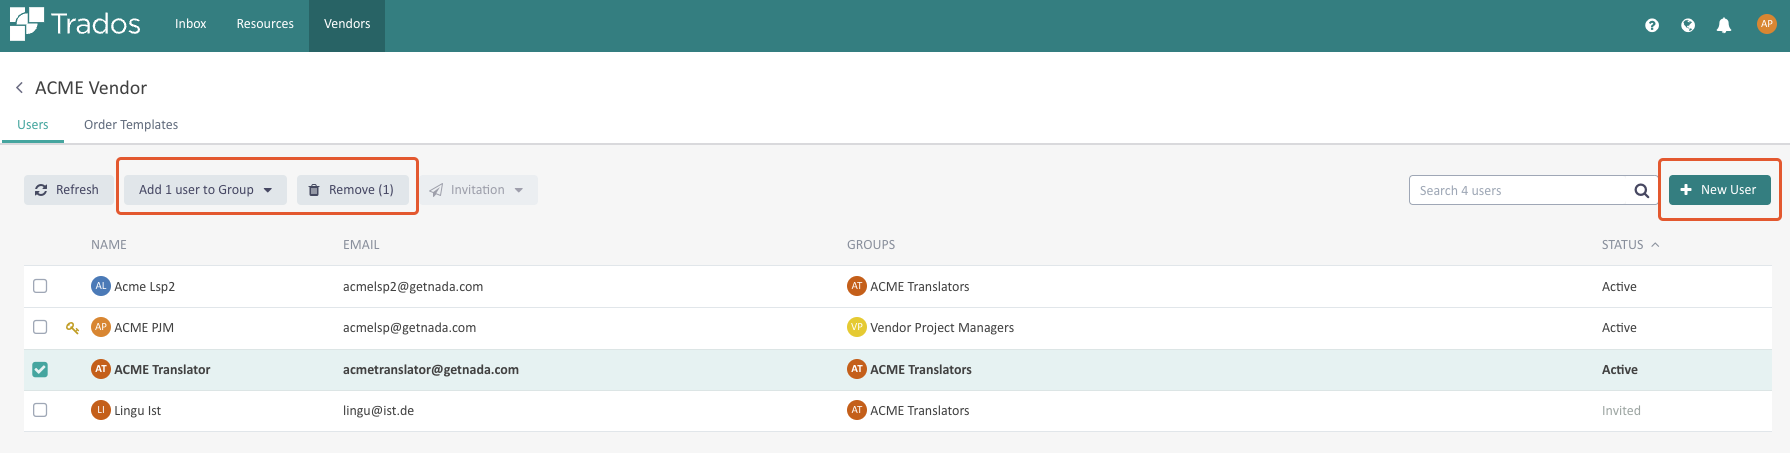Click the search magnifier icon
This screenshot has height=453, width=1790.
[1641, 190]
